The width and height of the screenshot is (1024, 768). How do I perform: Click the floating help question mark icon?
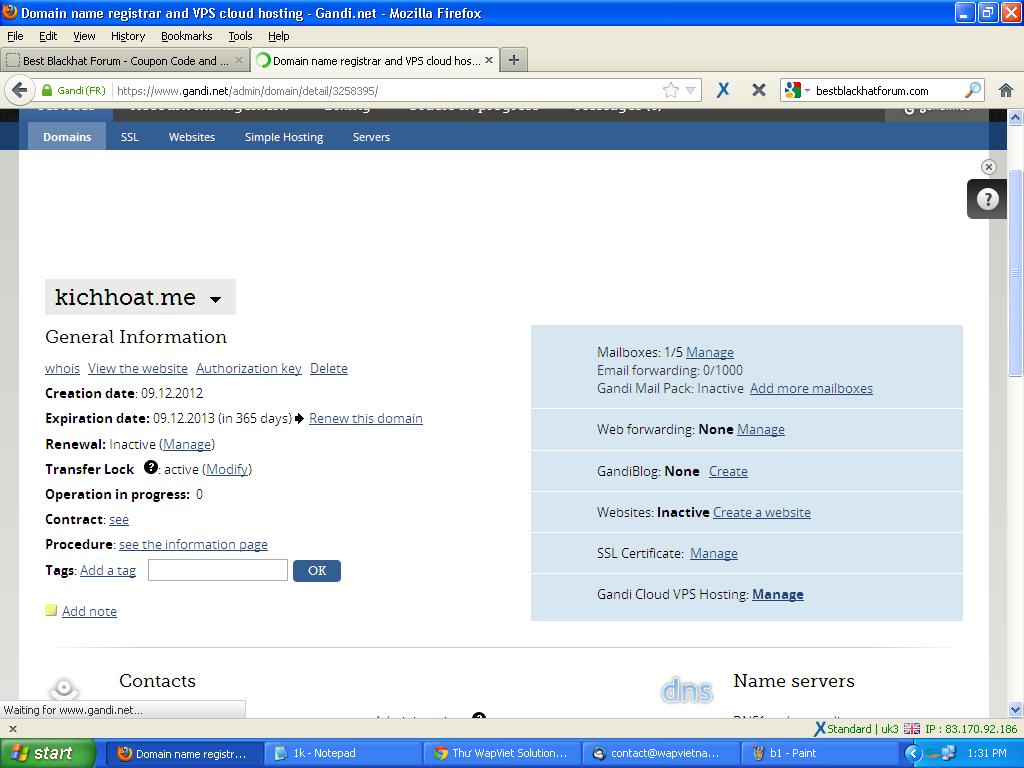(x=987, y=199)
